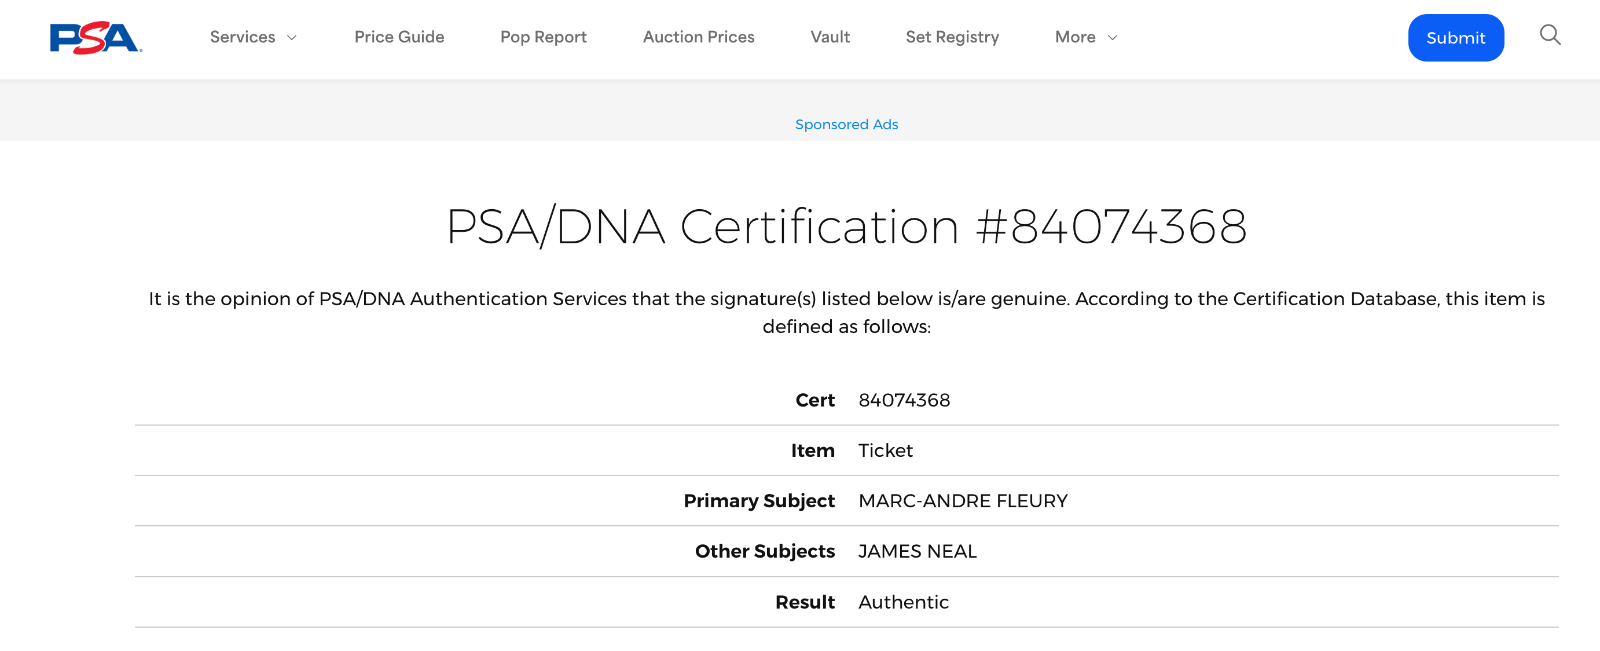Viewport: 1600px width, 651px height.
Task: Select MARC-ANDRE FLEURY primary subject
Action: pos(963,500)
